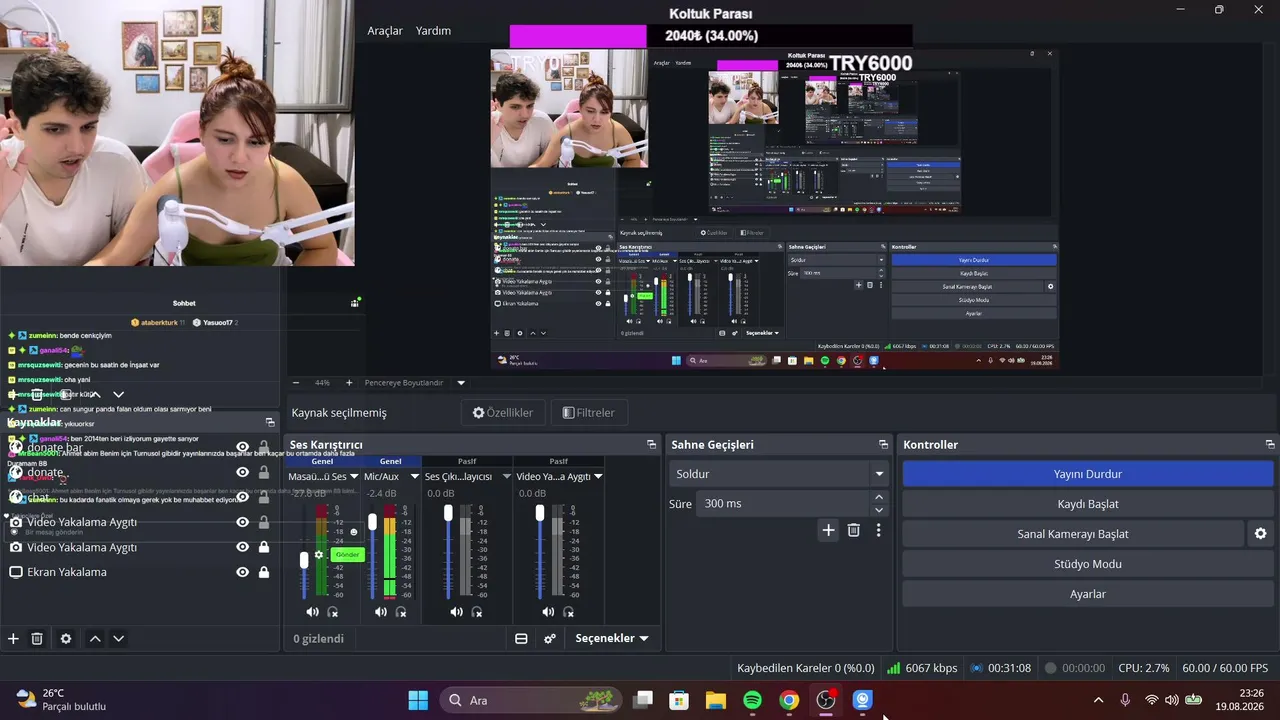Open source Özellikler button
Screen dimensions: 1280x720
[503, 412]
